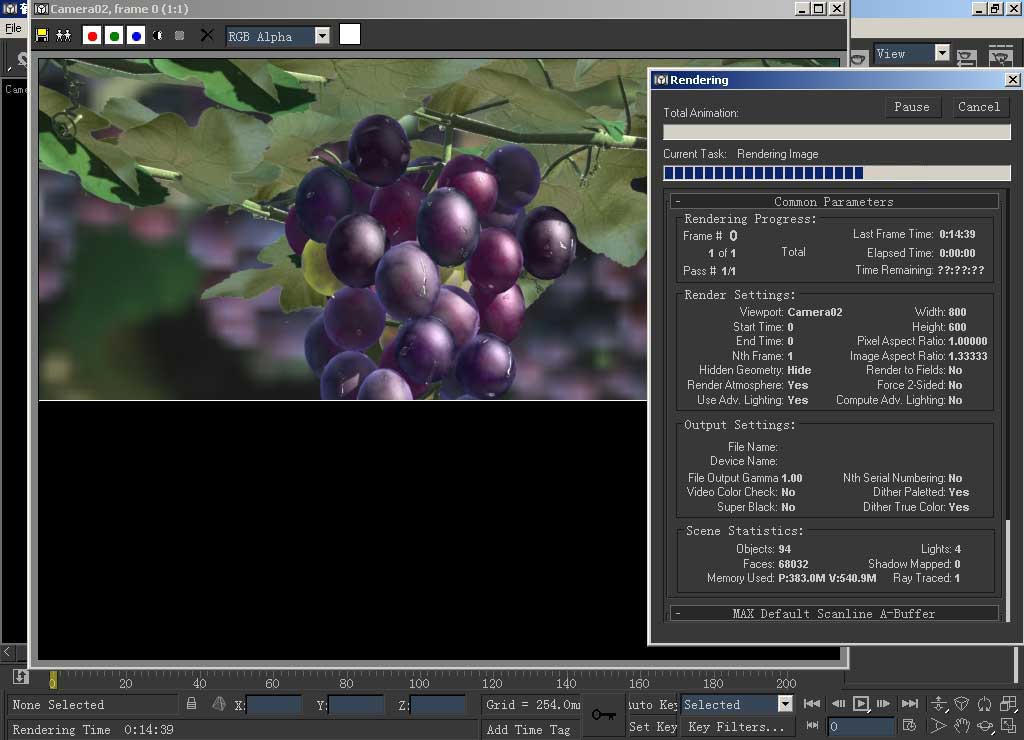1024x740 pixels.
Task: Open the File menu
Action: [13, 28]
